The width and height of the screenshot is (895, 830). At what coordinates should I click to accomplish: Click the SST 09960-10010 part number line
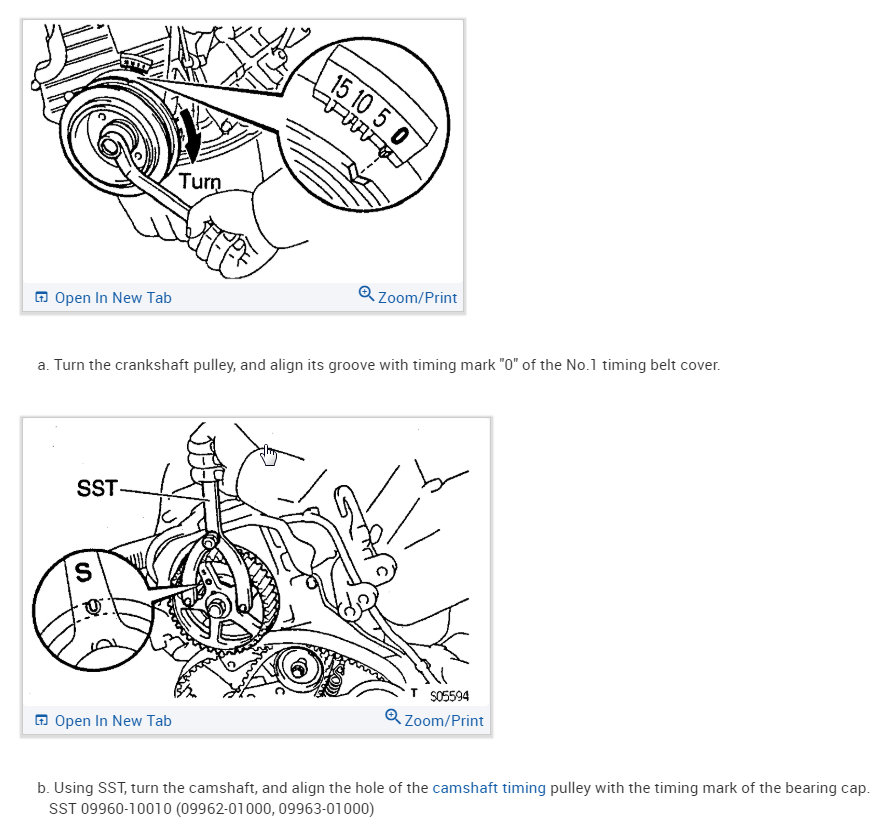211,809
